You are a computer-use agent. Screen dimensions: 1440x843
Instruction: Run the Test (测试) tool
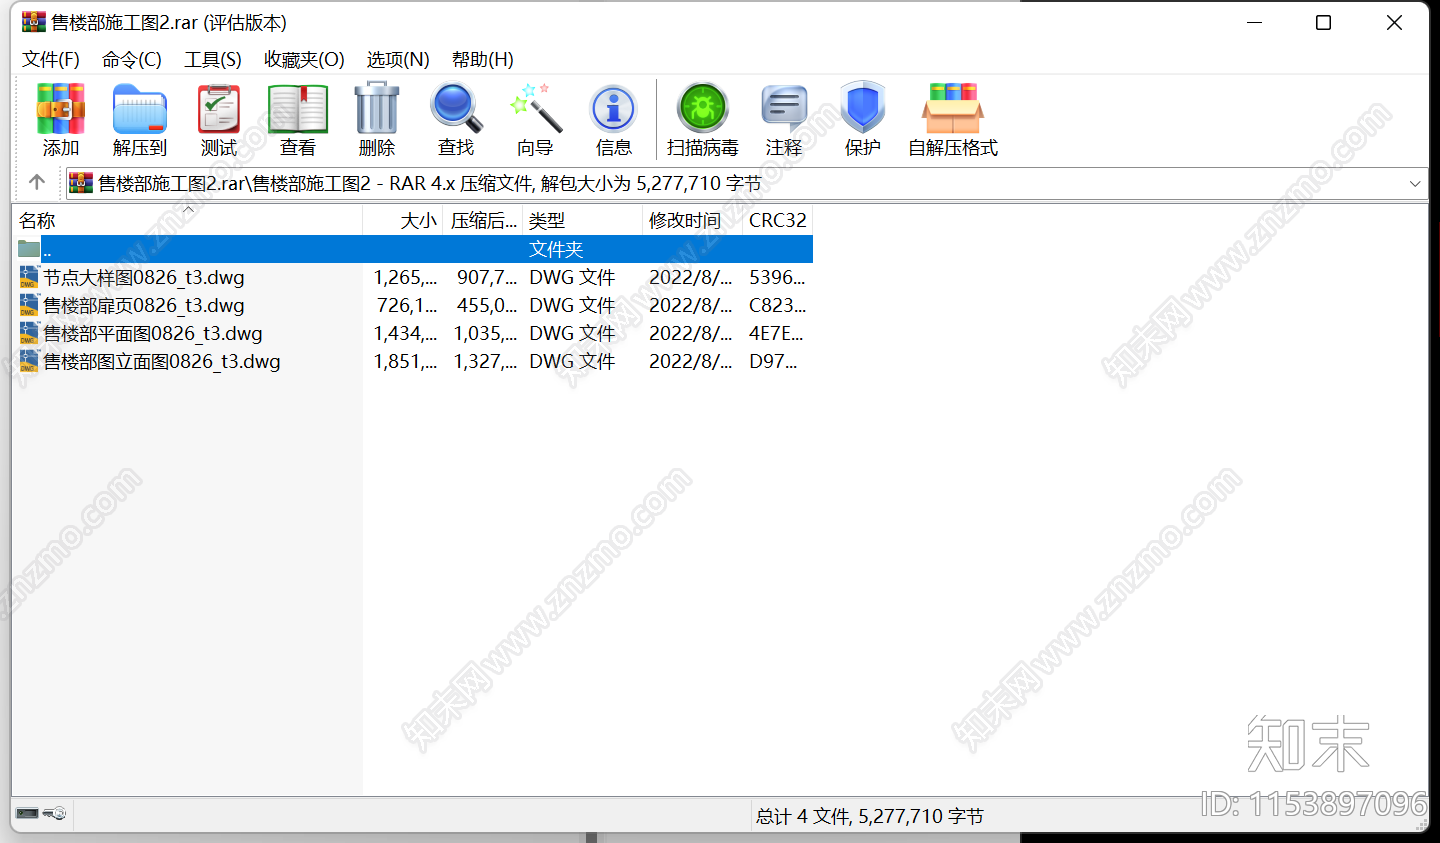[x=218, y=109]
